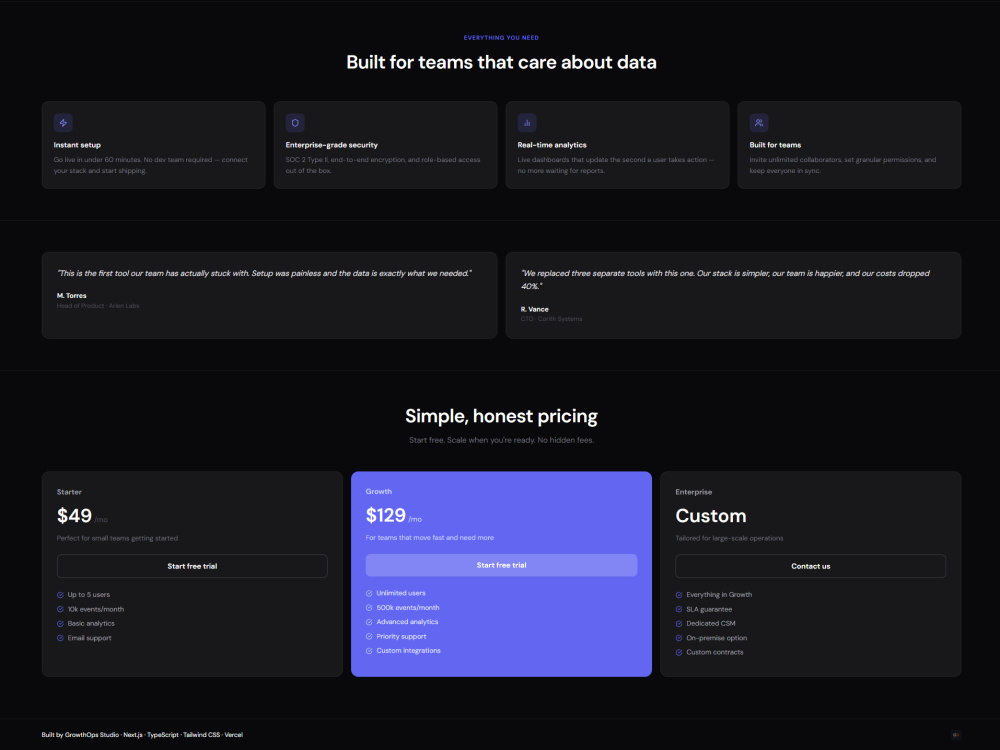Select the Enterprise-grade security card title
Image resolution: width=1000 pixels, height=750 pixels.
point(332,145)
